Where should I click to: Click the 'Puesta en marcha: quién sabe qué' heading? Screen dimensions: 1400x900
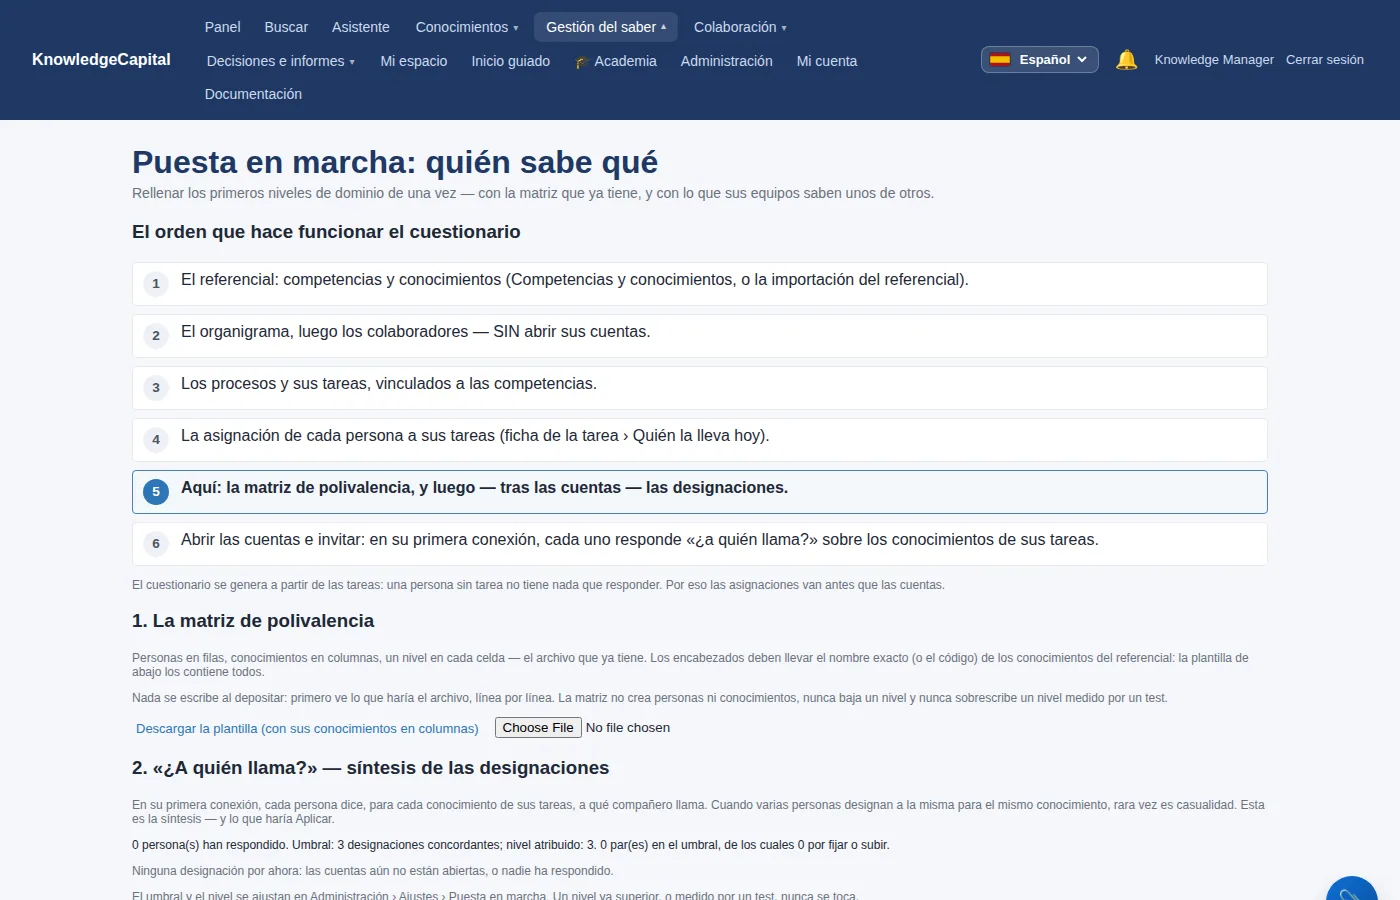coord(395,162)
